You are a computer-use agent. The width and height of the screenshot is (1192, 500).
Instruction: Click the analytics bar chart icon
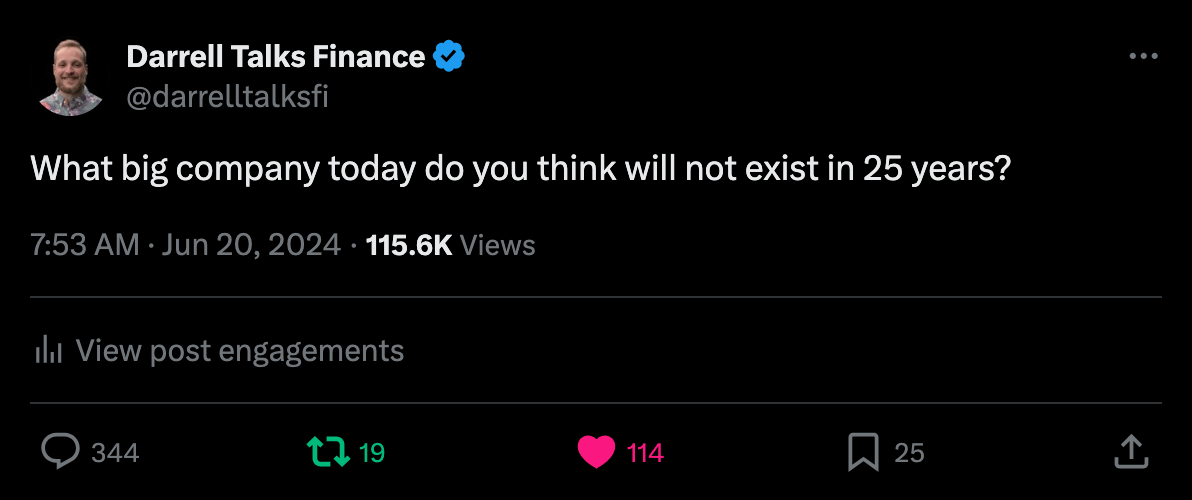click(49, 351)
